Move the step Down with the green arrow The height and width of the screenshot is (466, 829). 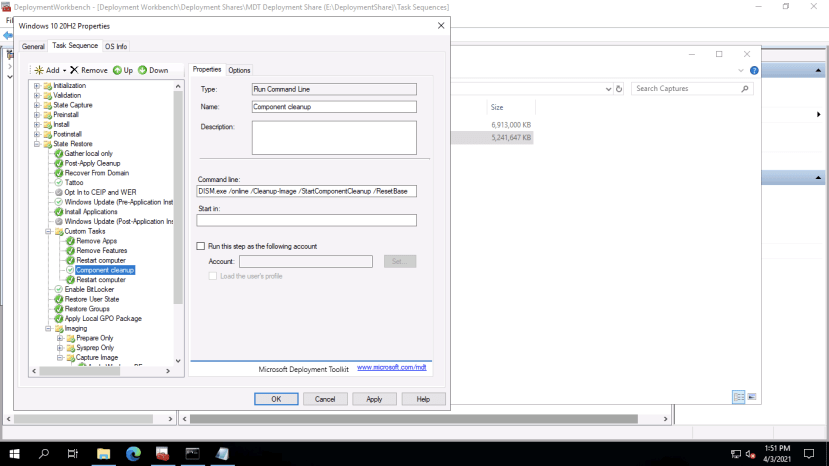153,70
